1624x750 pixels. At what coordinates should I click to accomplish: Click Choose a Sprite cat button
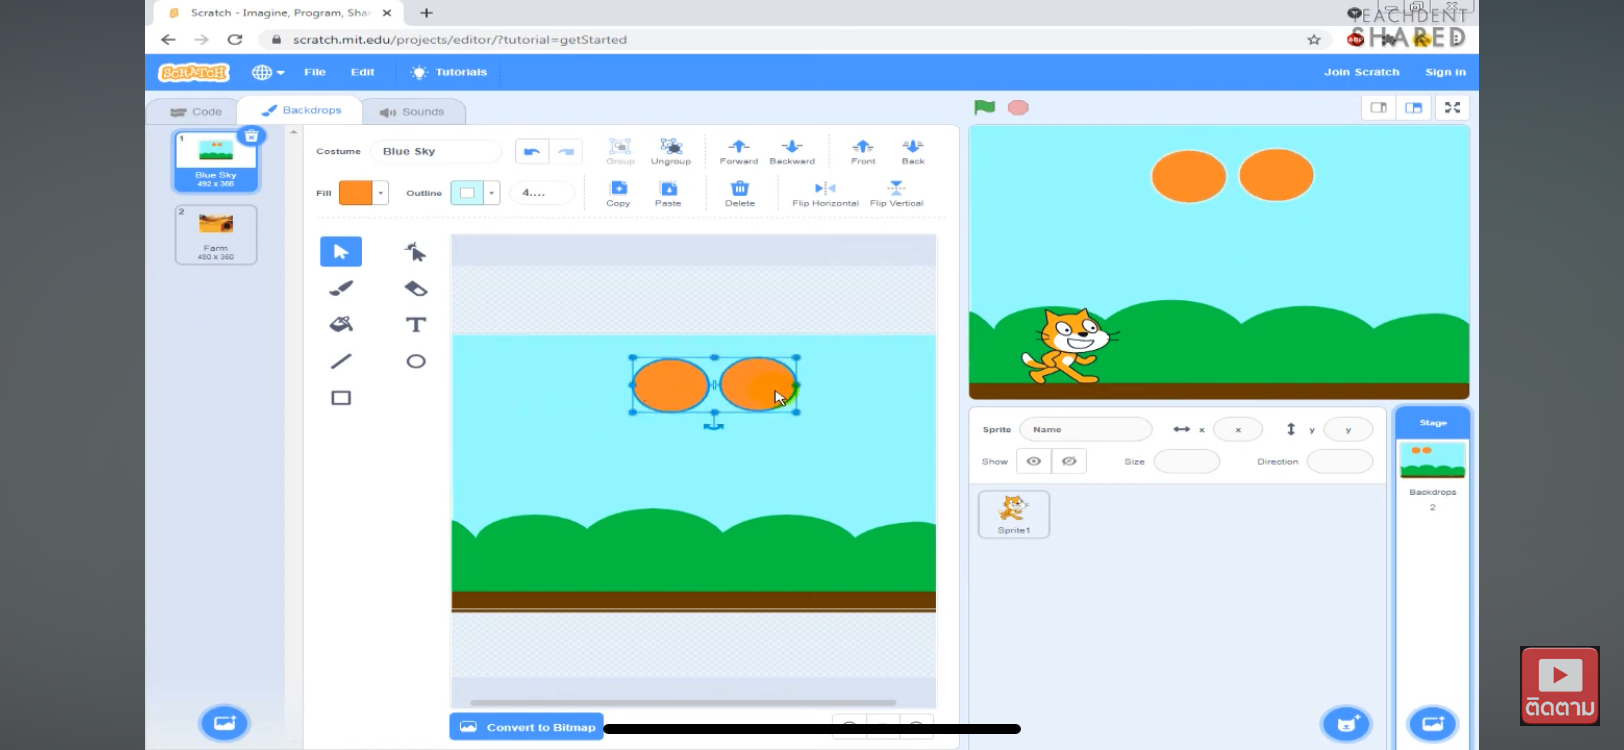[x=1347, y=723]
